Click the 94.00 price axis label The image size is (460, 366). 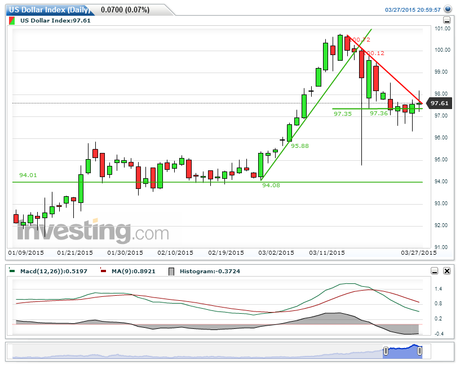441,182
